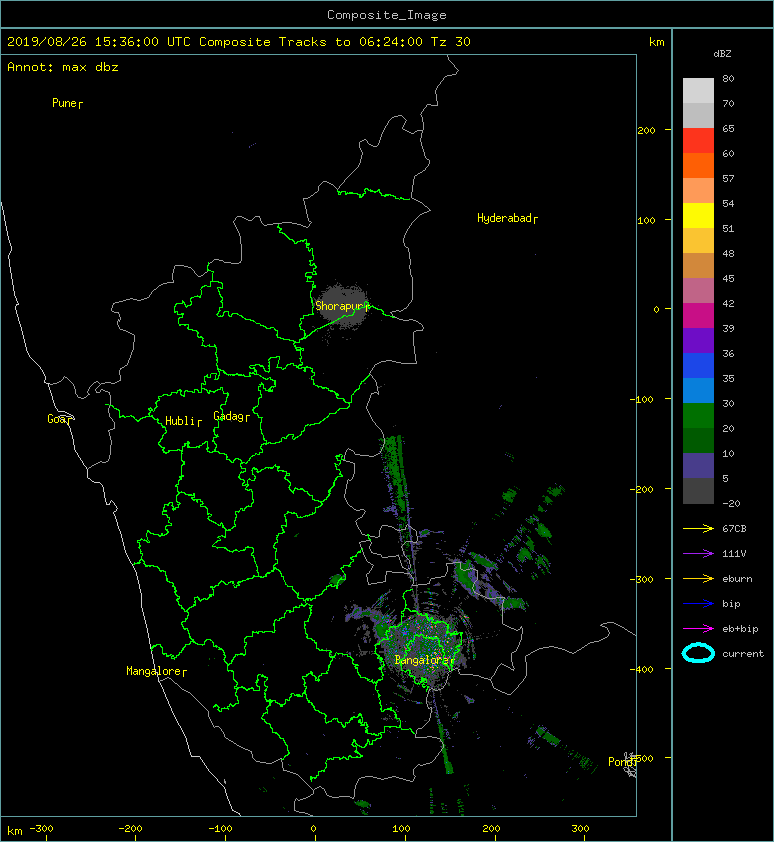Click the -300 tick on the vertical axis

pos(641,579)
